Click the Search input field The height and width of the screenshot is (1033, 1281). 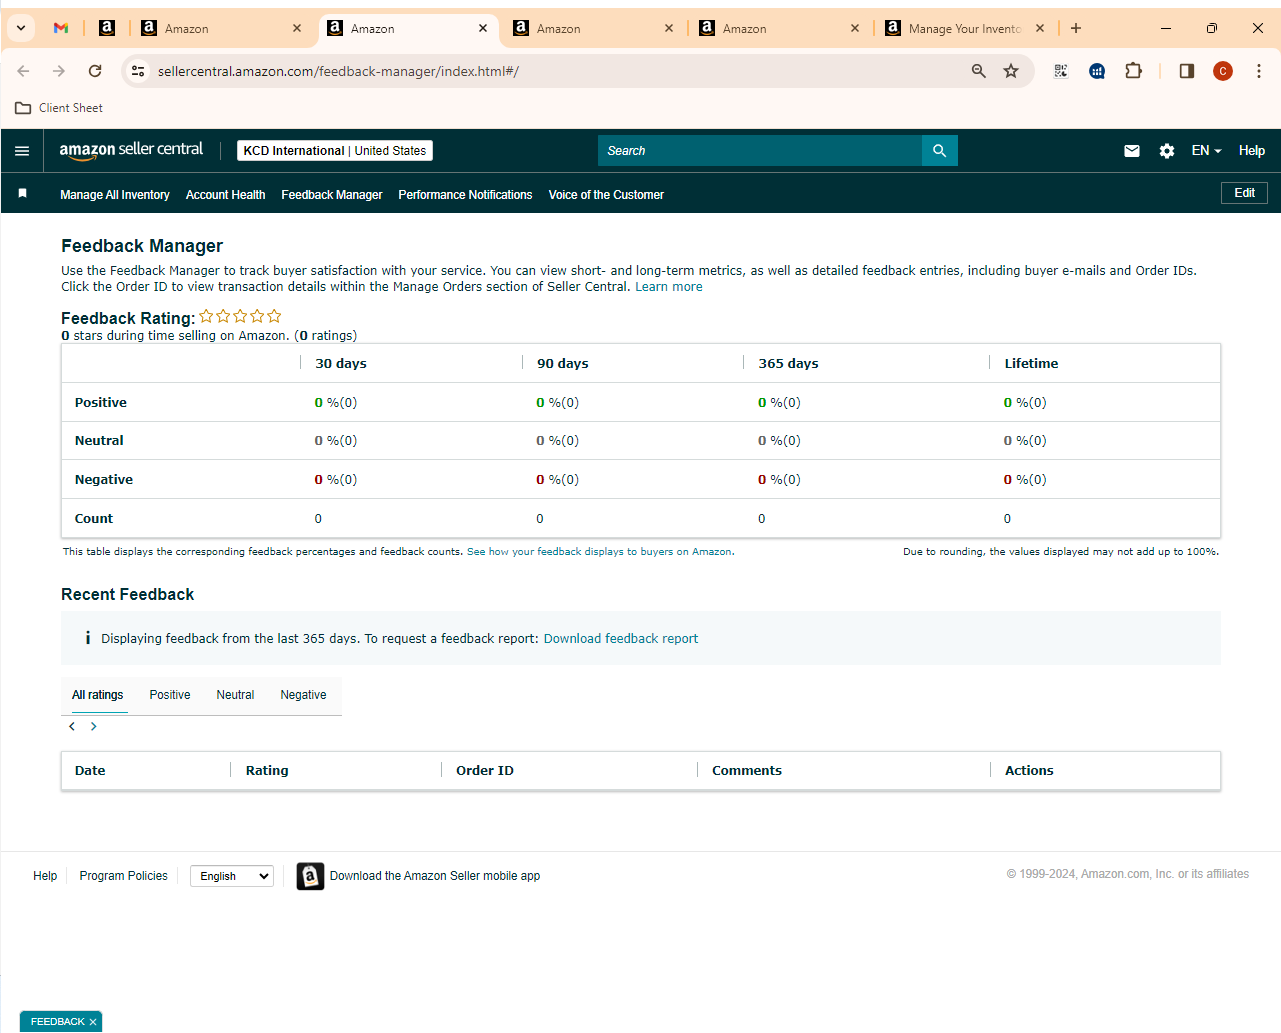(760, 151)
